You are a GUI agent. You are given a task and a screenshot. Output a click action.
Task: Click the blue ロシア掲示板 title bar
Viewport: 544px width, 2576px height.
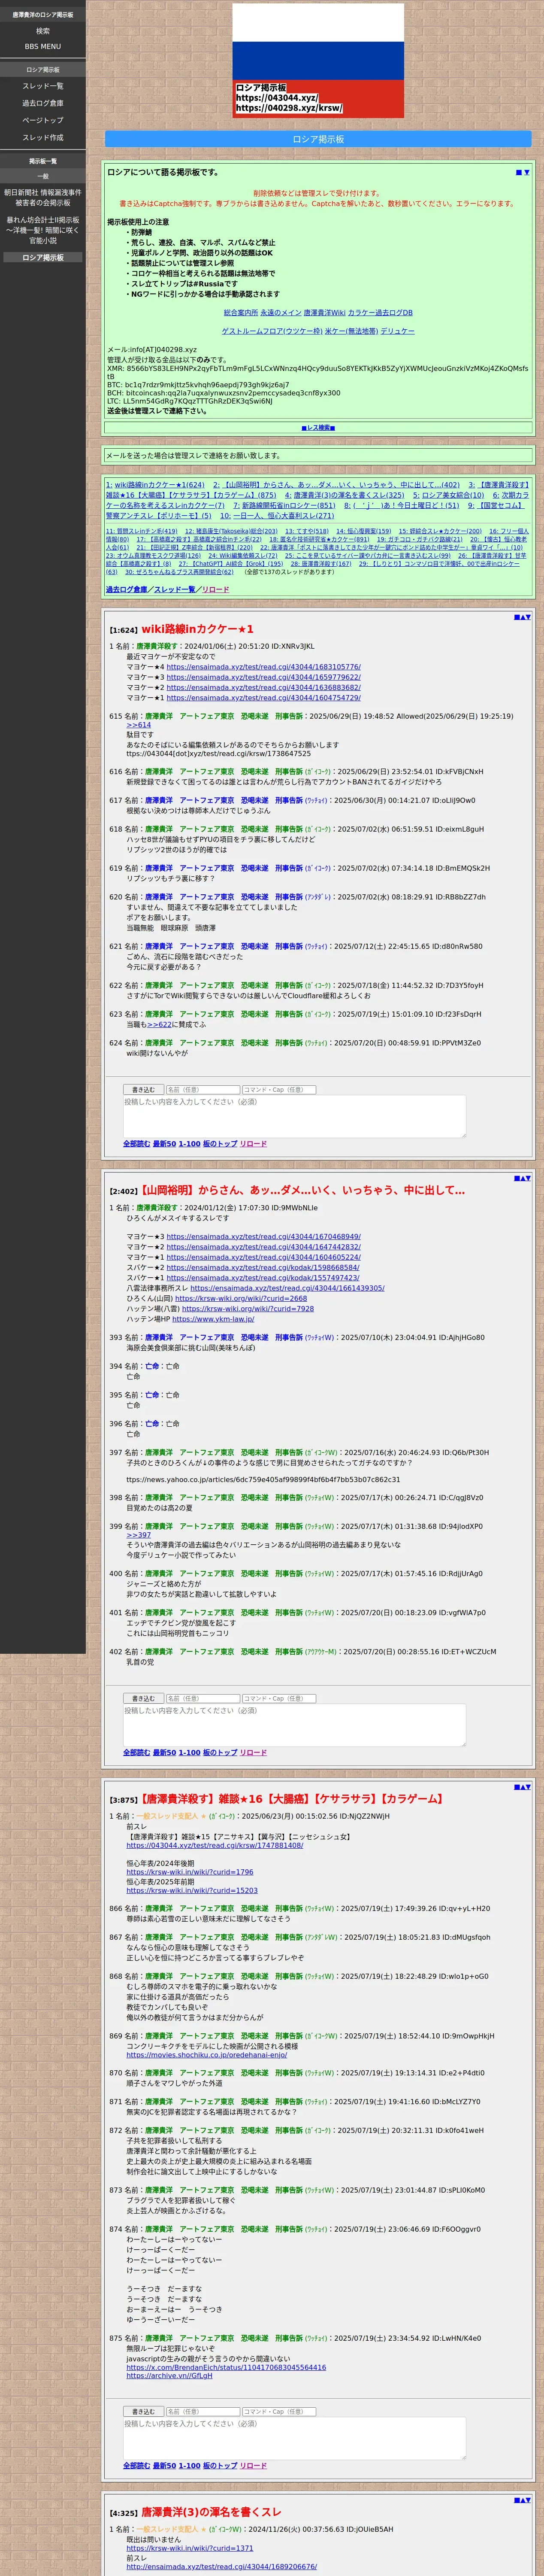click(318, 139)
